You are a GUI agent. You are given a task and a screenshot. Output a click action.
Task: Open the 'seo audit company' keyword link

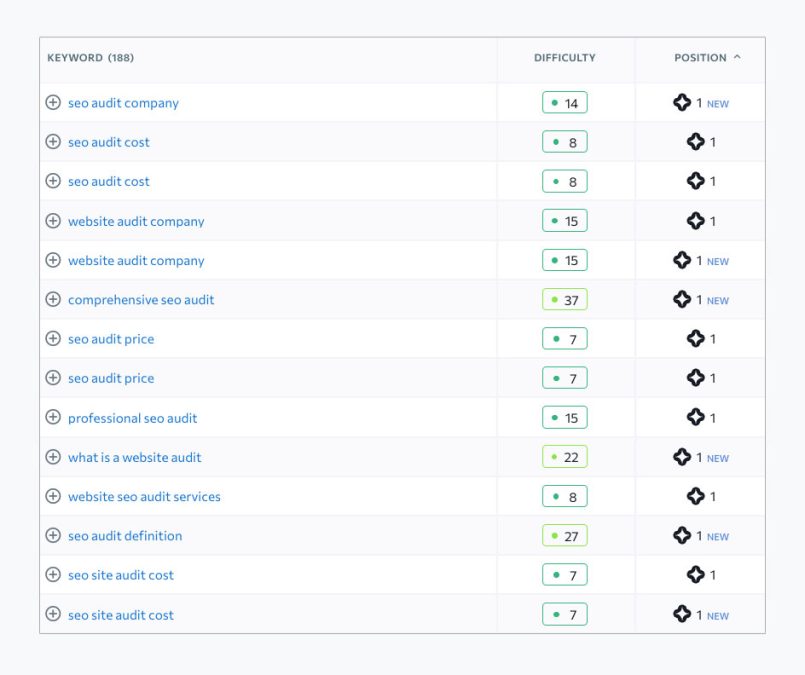[123, 103]
